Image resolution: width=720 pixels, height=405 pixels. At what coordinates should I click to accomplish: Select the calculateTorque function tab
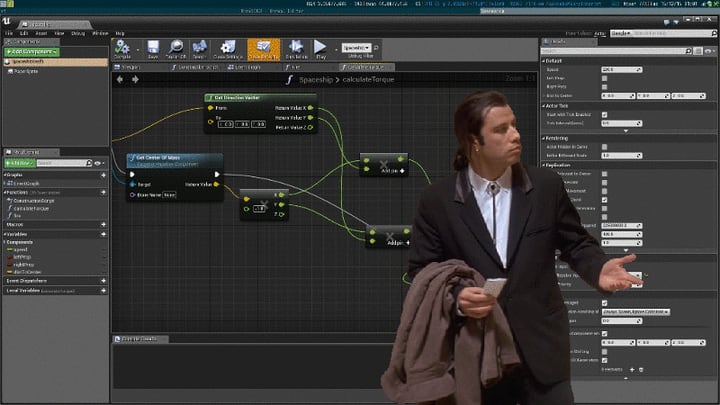tap(366, 67)
